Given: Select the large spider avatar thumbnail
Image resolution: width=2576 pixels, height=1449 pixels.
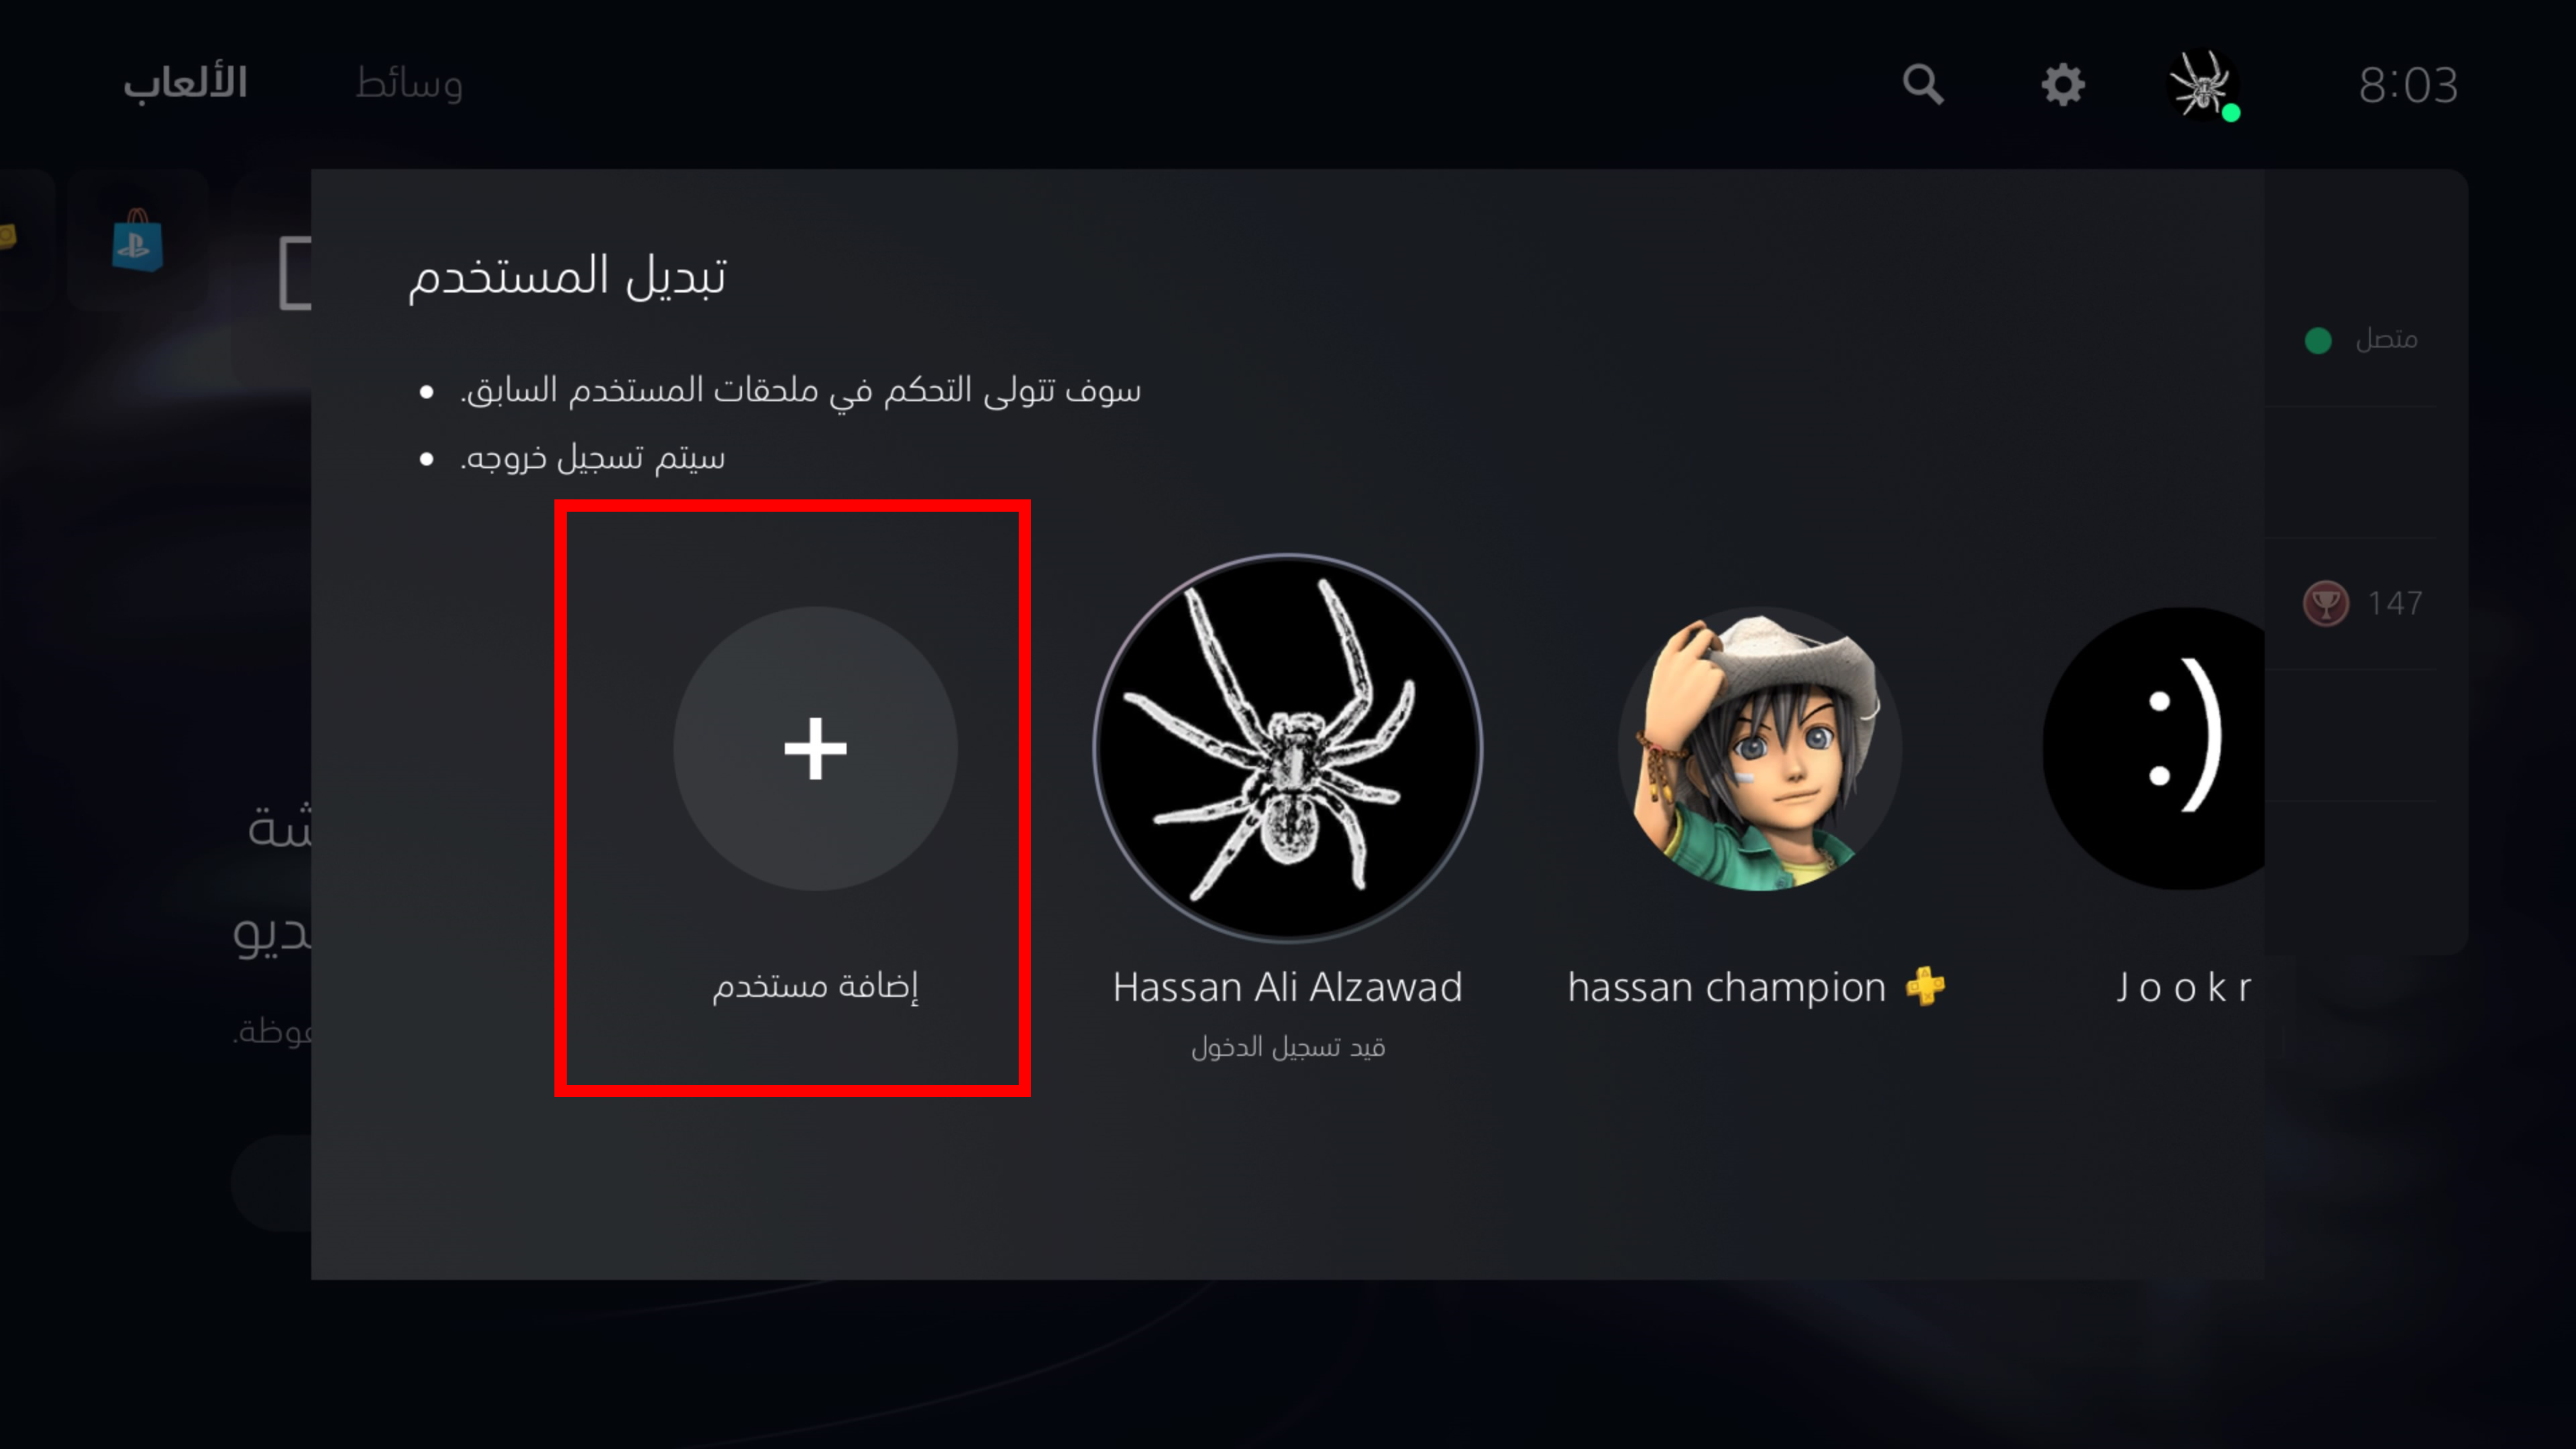Looking at the screenshot, I should click(x=1288, y=748).
